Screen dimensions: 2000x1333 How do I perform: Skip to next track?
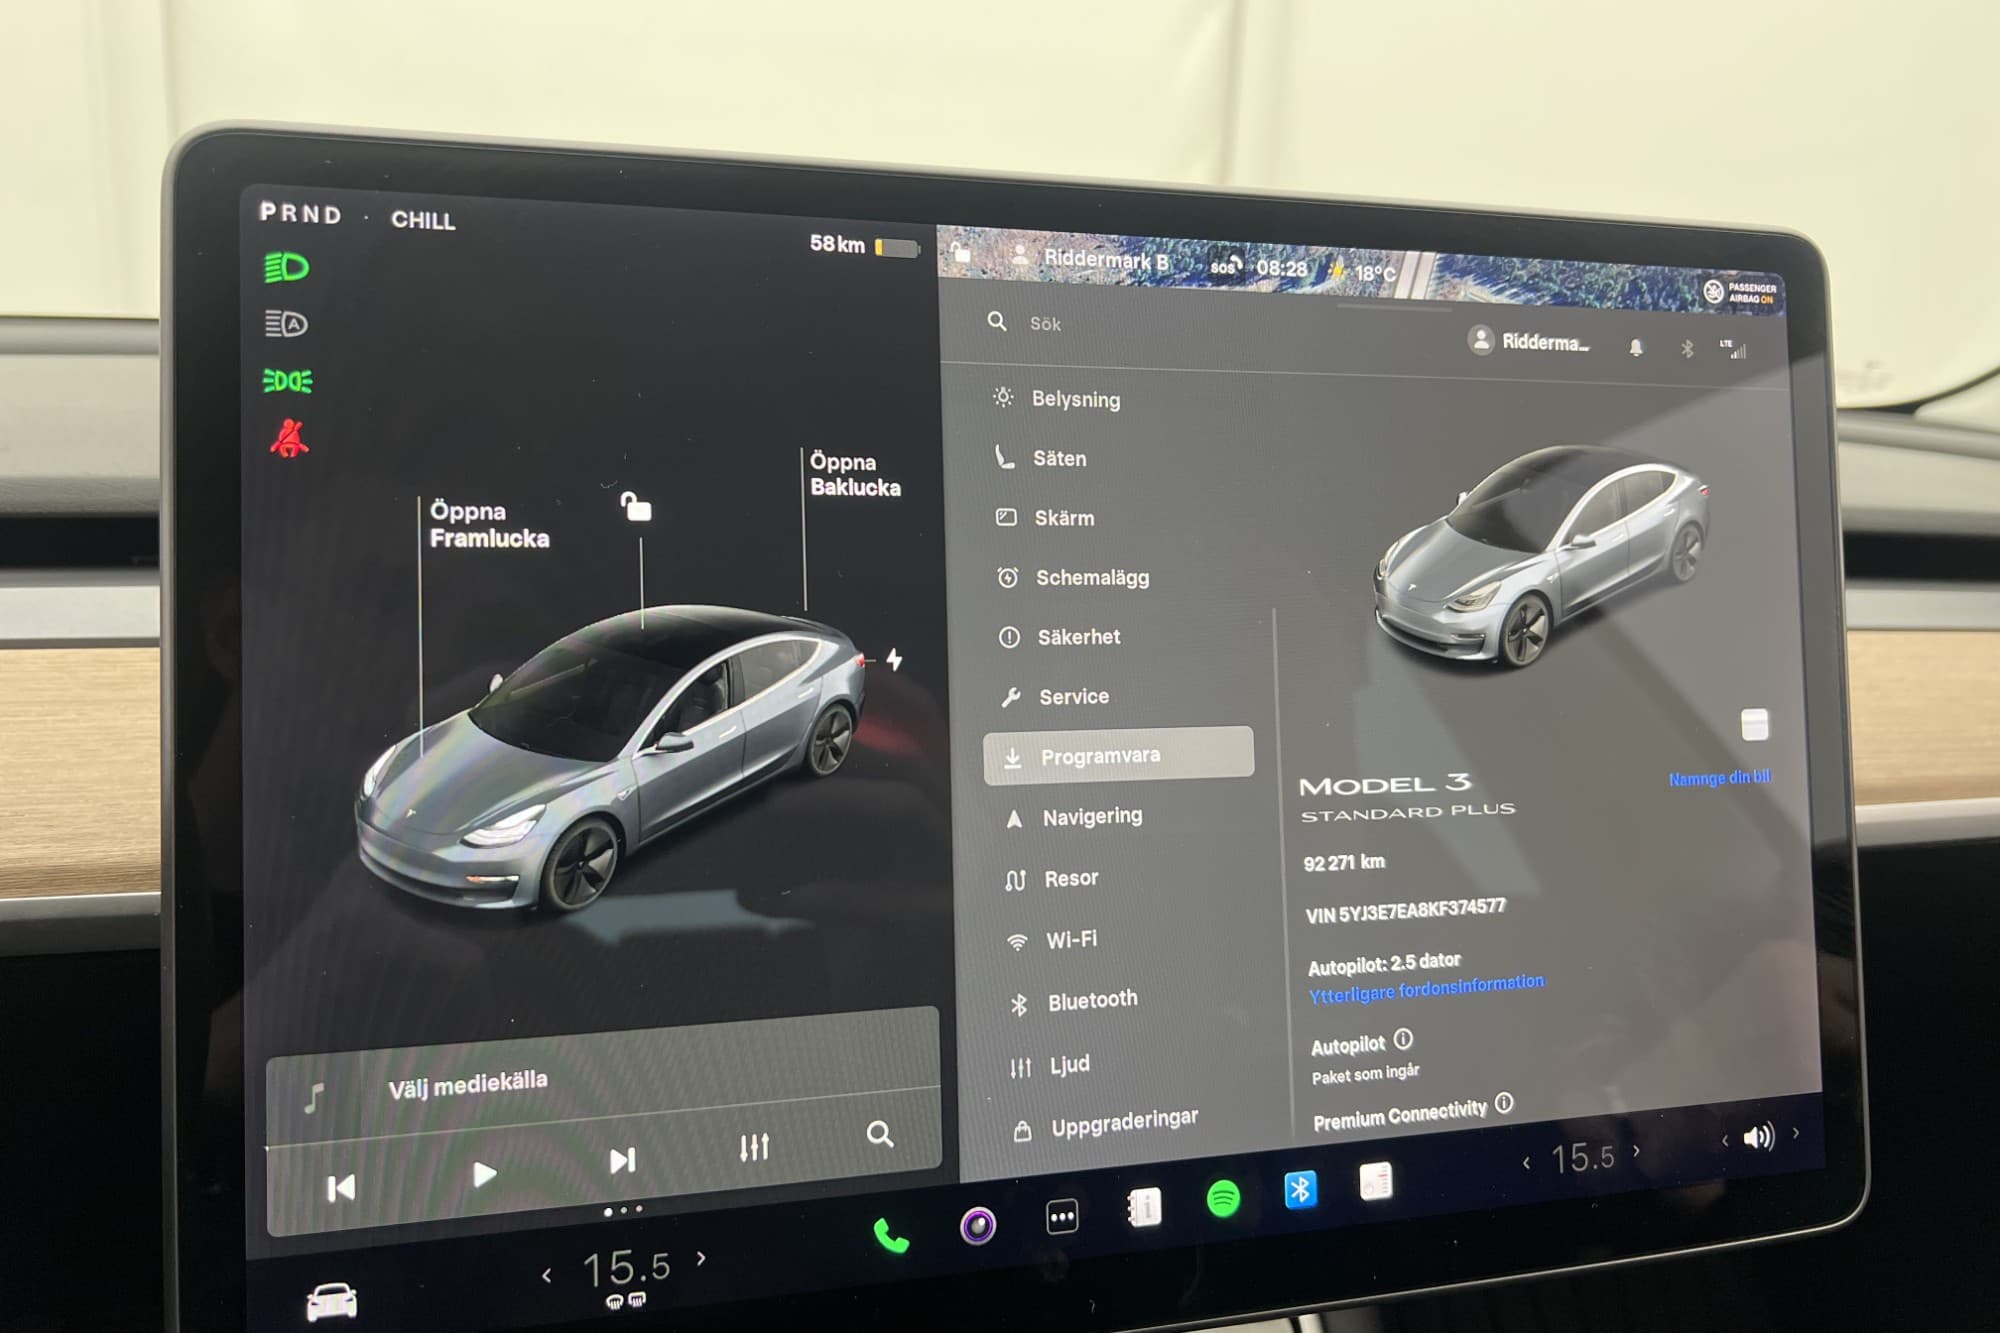pos(622,1160)
